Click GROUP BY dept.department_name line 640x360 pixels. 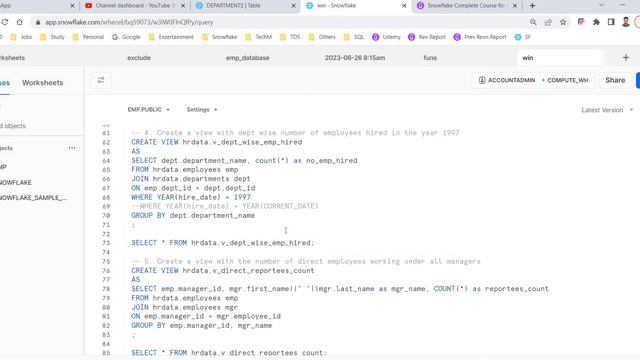[x=193, y=216]
